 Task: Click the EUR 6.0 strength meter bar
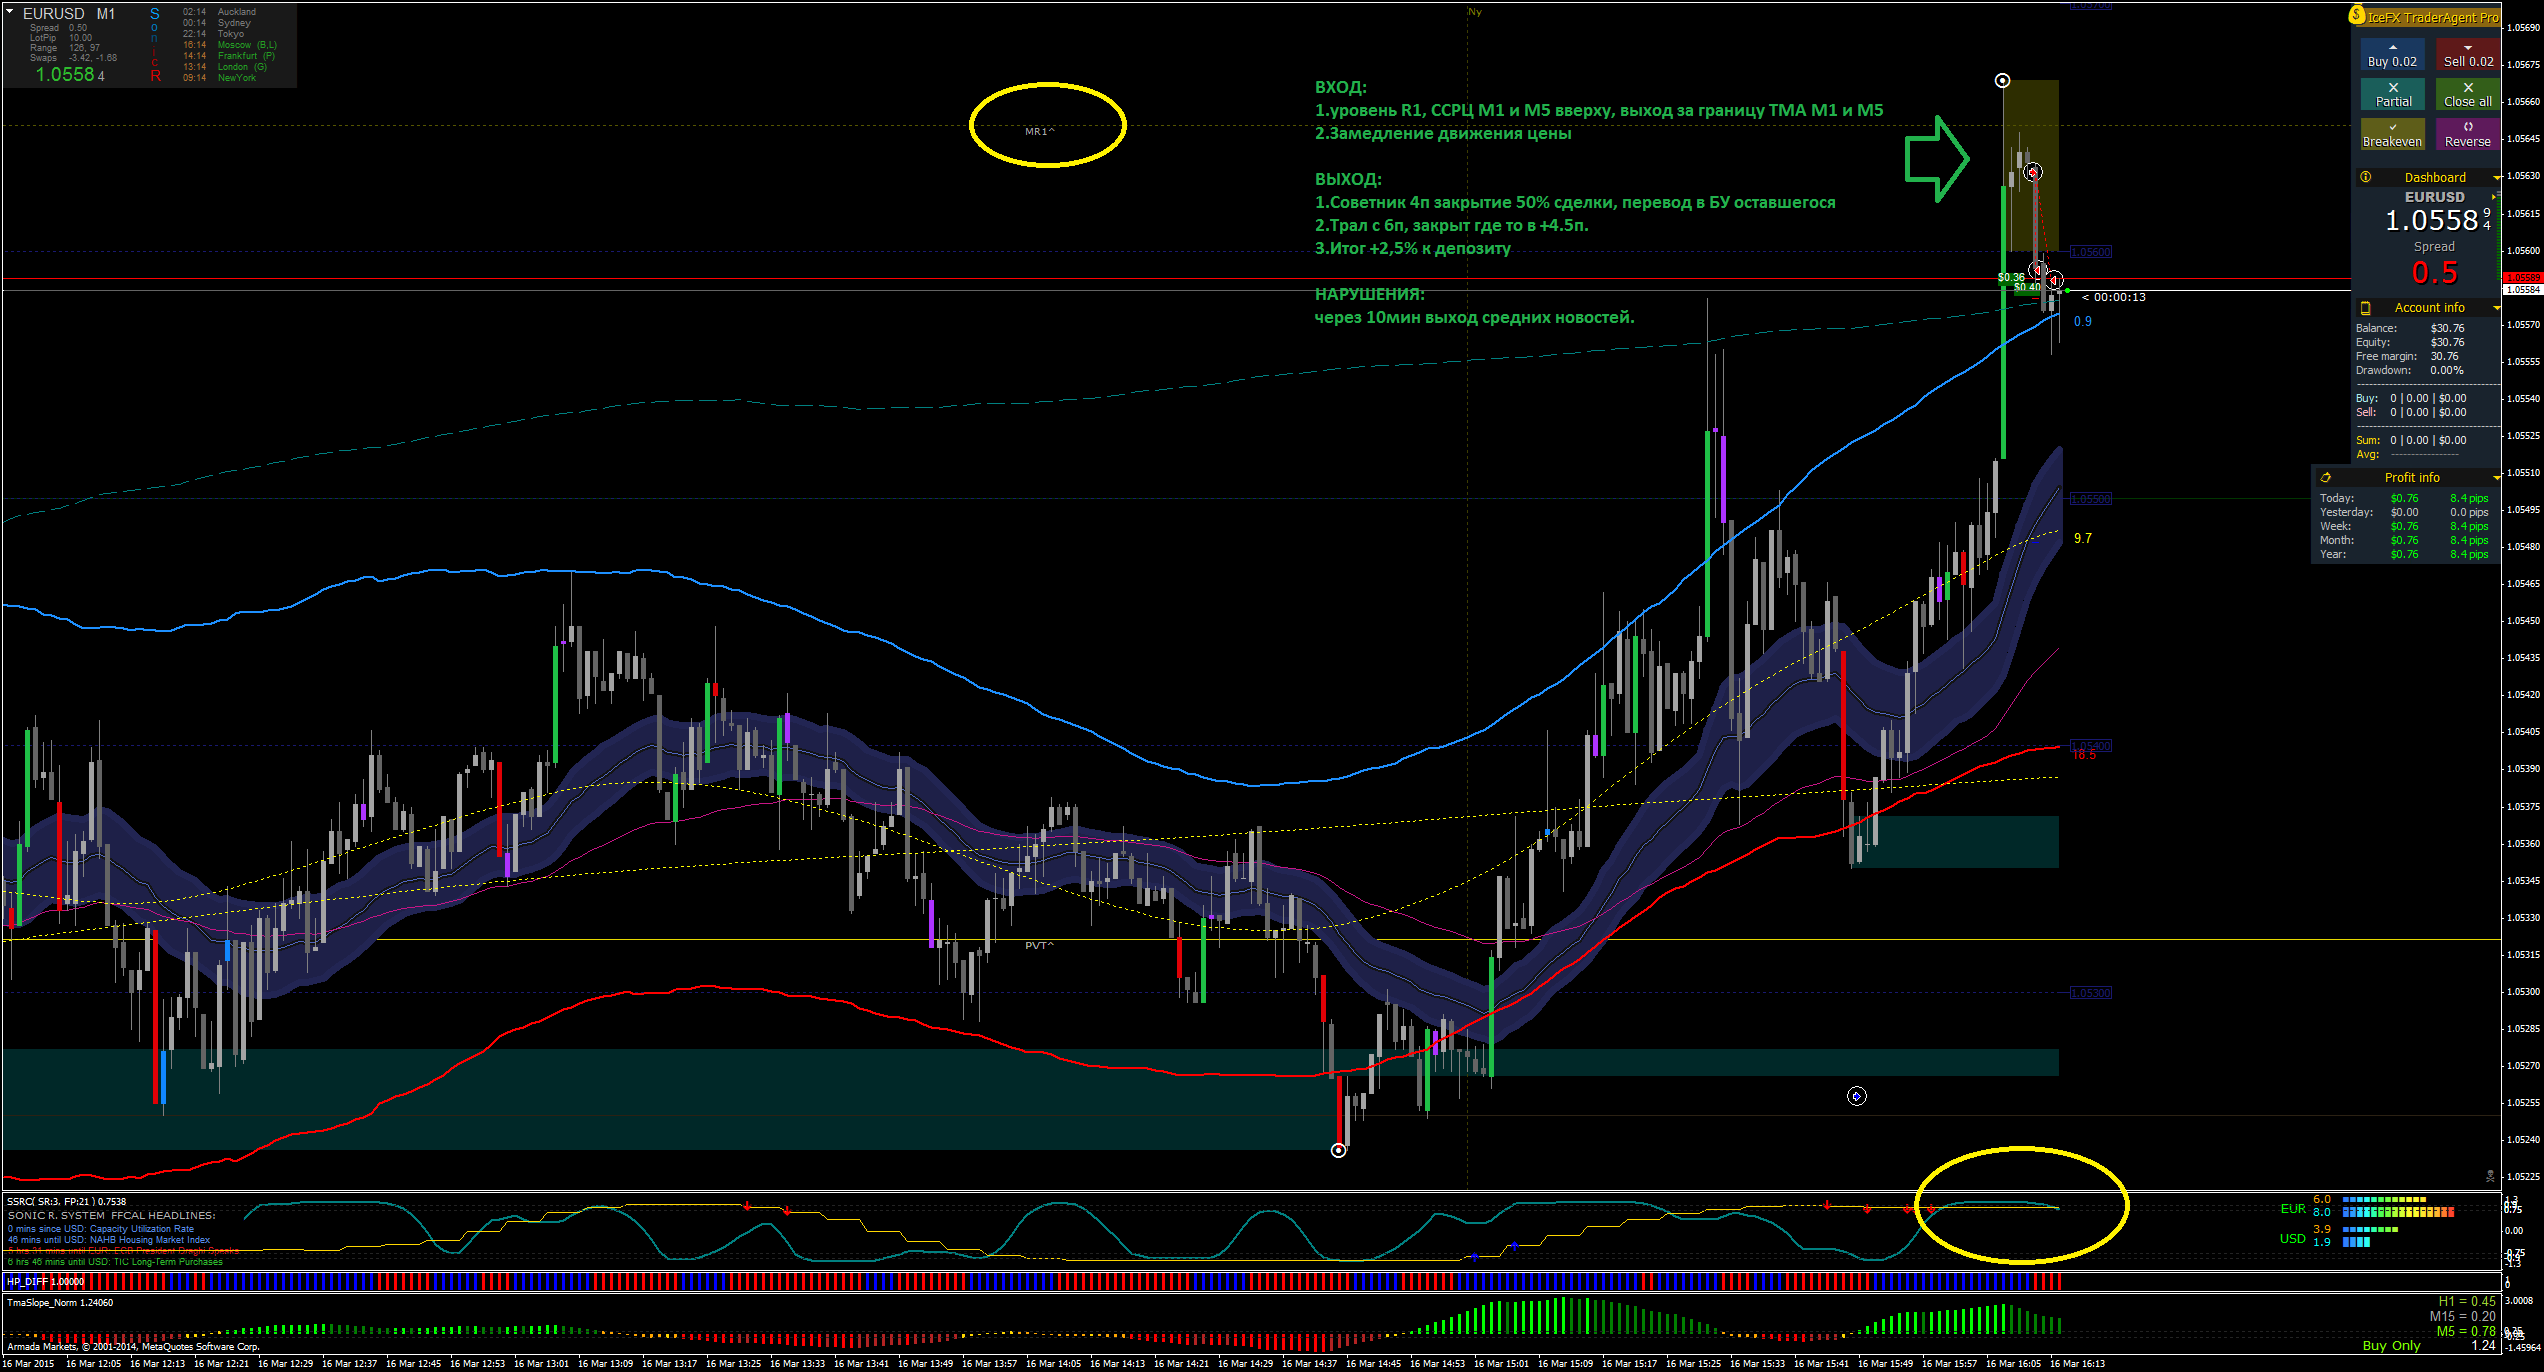coord(2384,1199)
